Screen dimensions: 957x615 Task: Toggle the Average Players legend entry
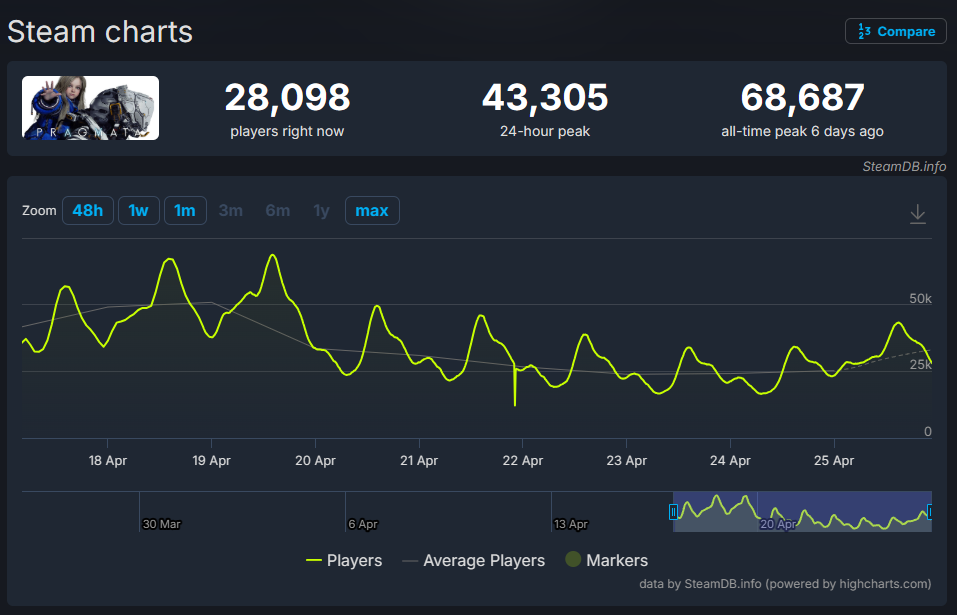(474, 560)
